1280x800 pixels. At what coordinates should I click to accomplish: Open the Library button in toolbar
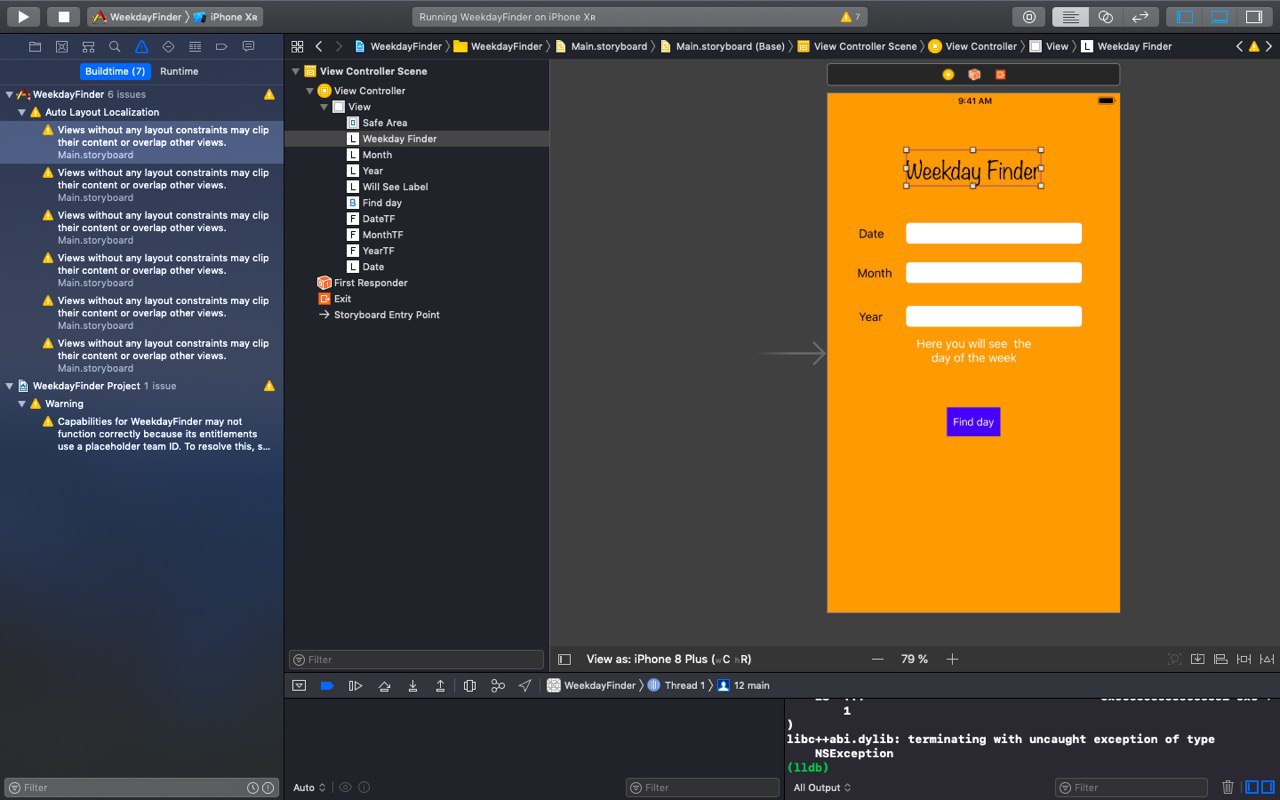pos(1028,17)
